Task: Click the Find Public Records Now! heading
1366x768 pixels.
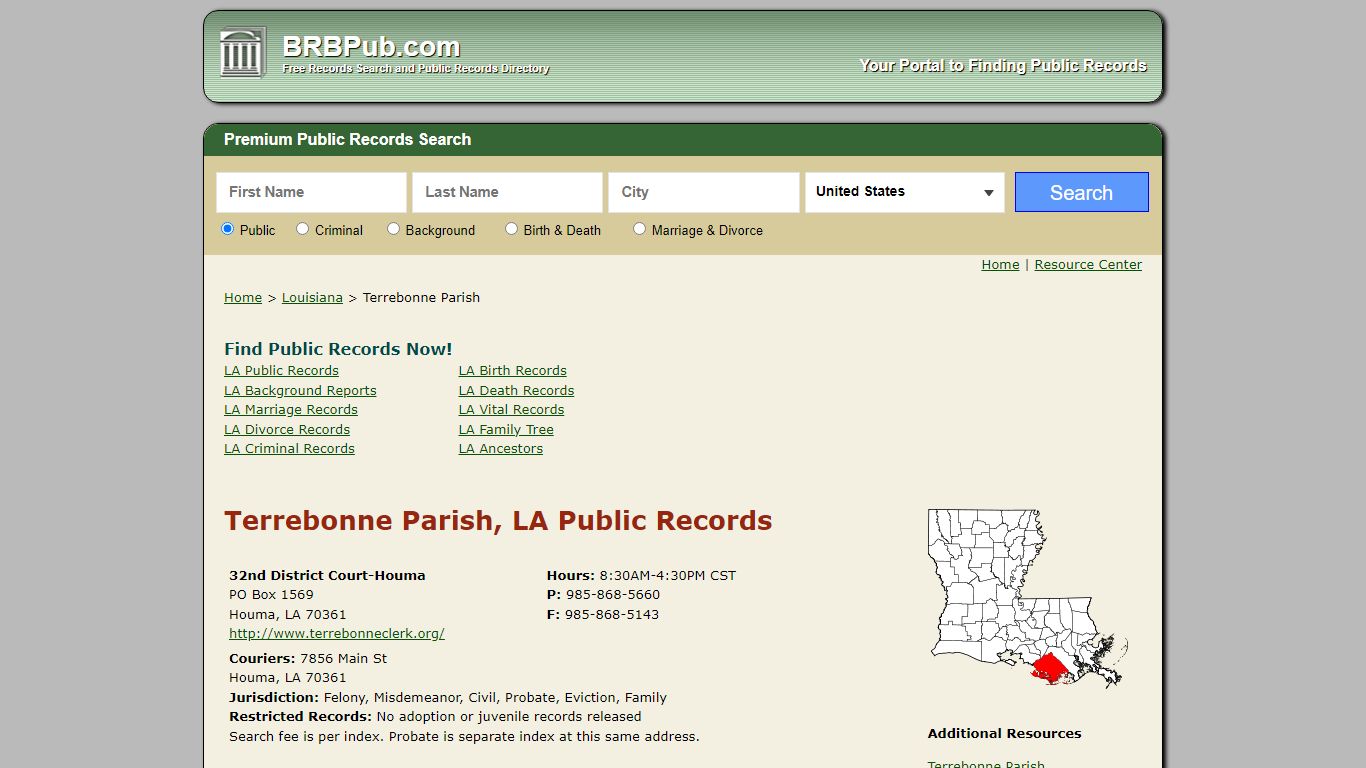Action: (x=338, y=349)
